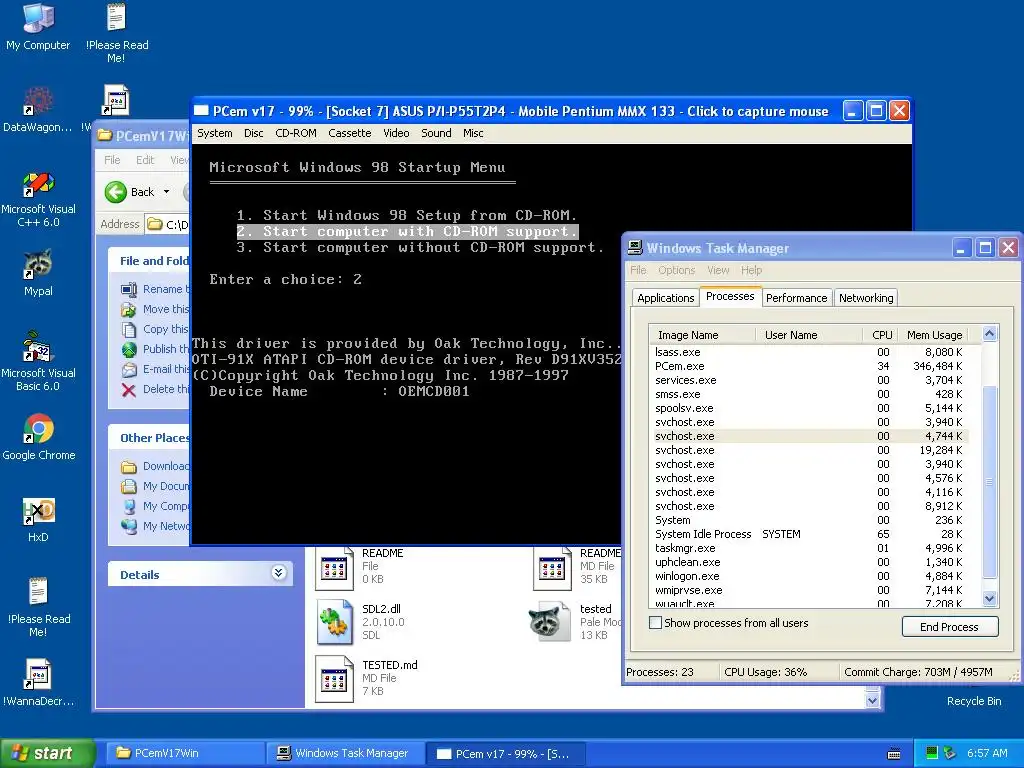Image resolution: width=1024 pixels, height=768 pixels.
Task: Click the green Back arrow in Explorer
Action: point(116,192)
